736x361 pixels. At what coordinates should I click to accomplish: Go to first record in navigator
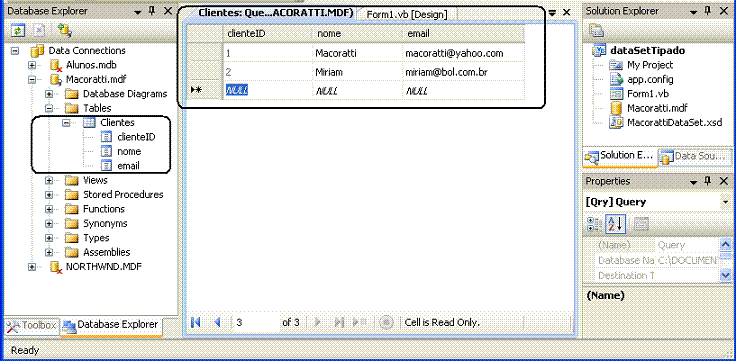point(196,323)
